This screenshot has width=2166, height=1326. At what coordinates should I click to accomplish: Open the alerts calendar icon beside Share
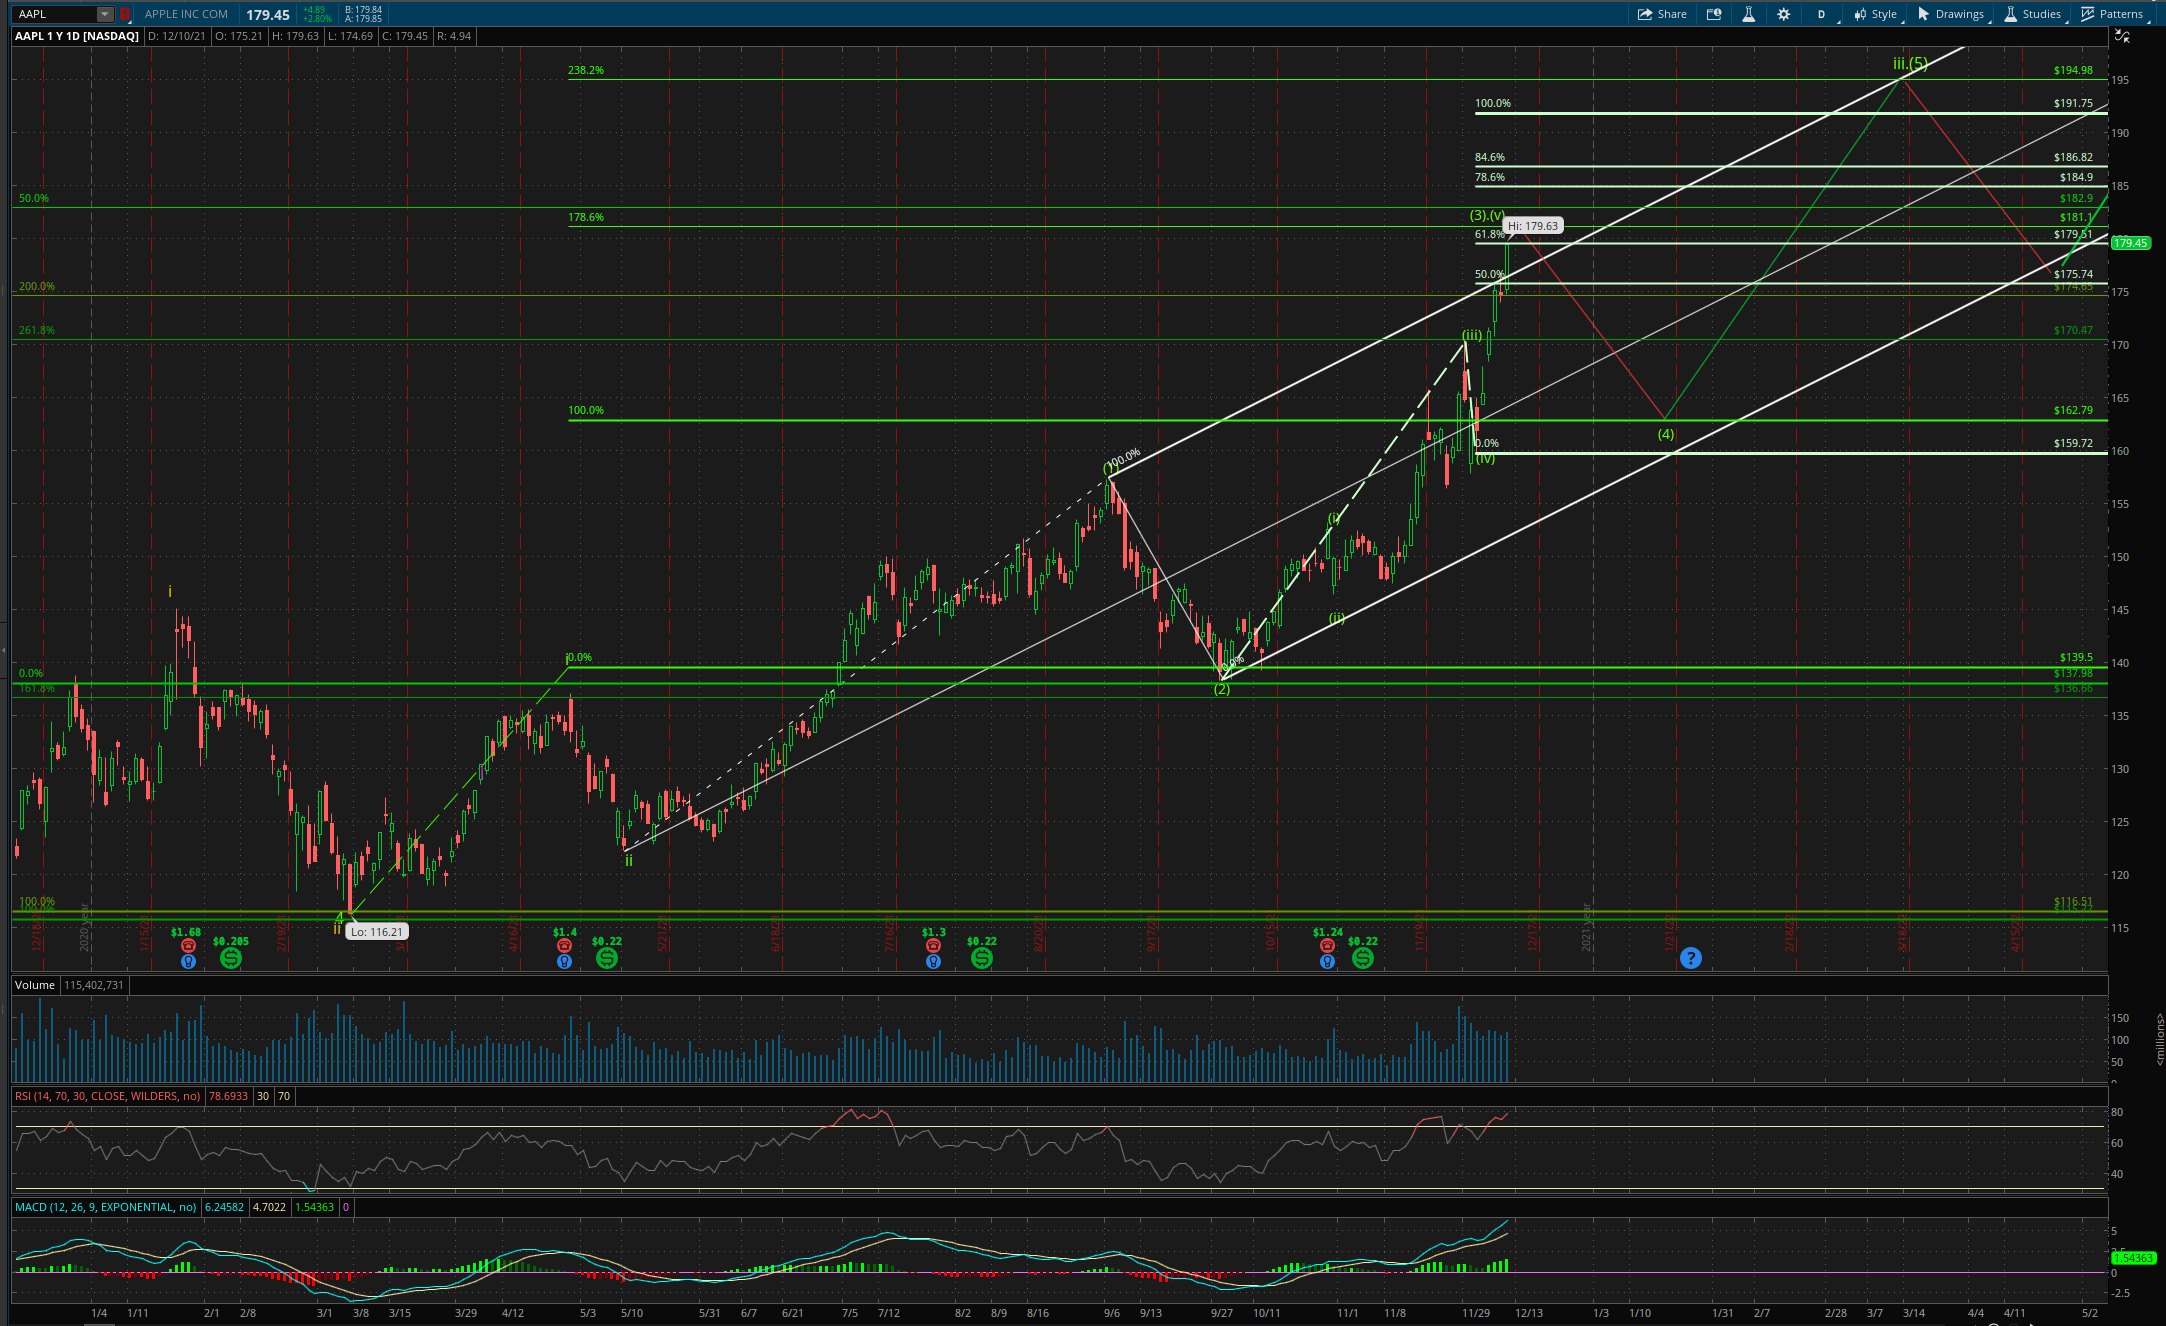tap(1714, 14)
